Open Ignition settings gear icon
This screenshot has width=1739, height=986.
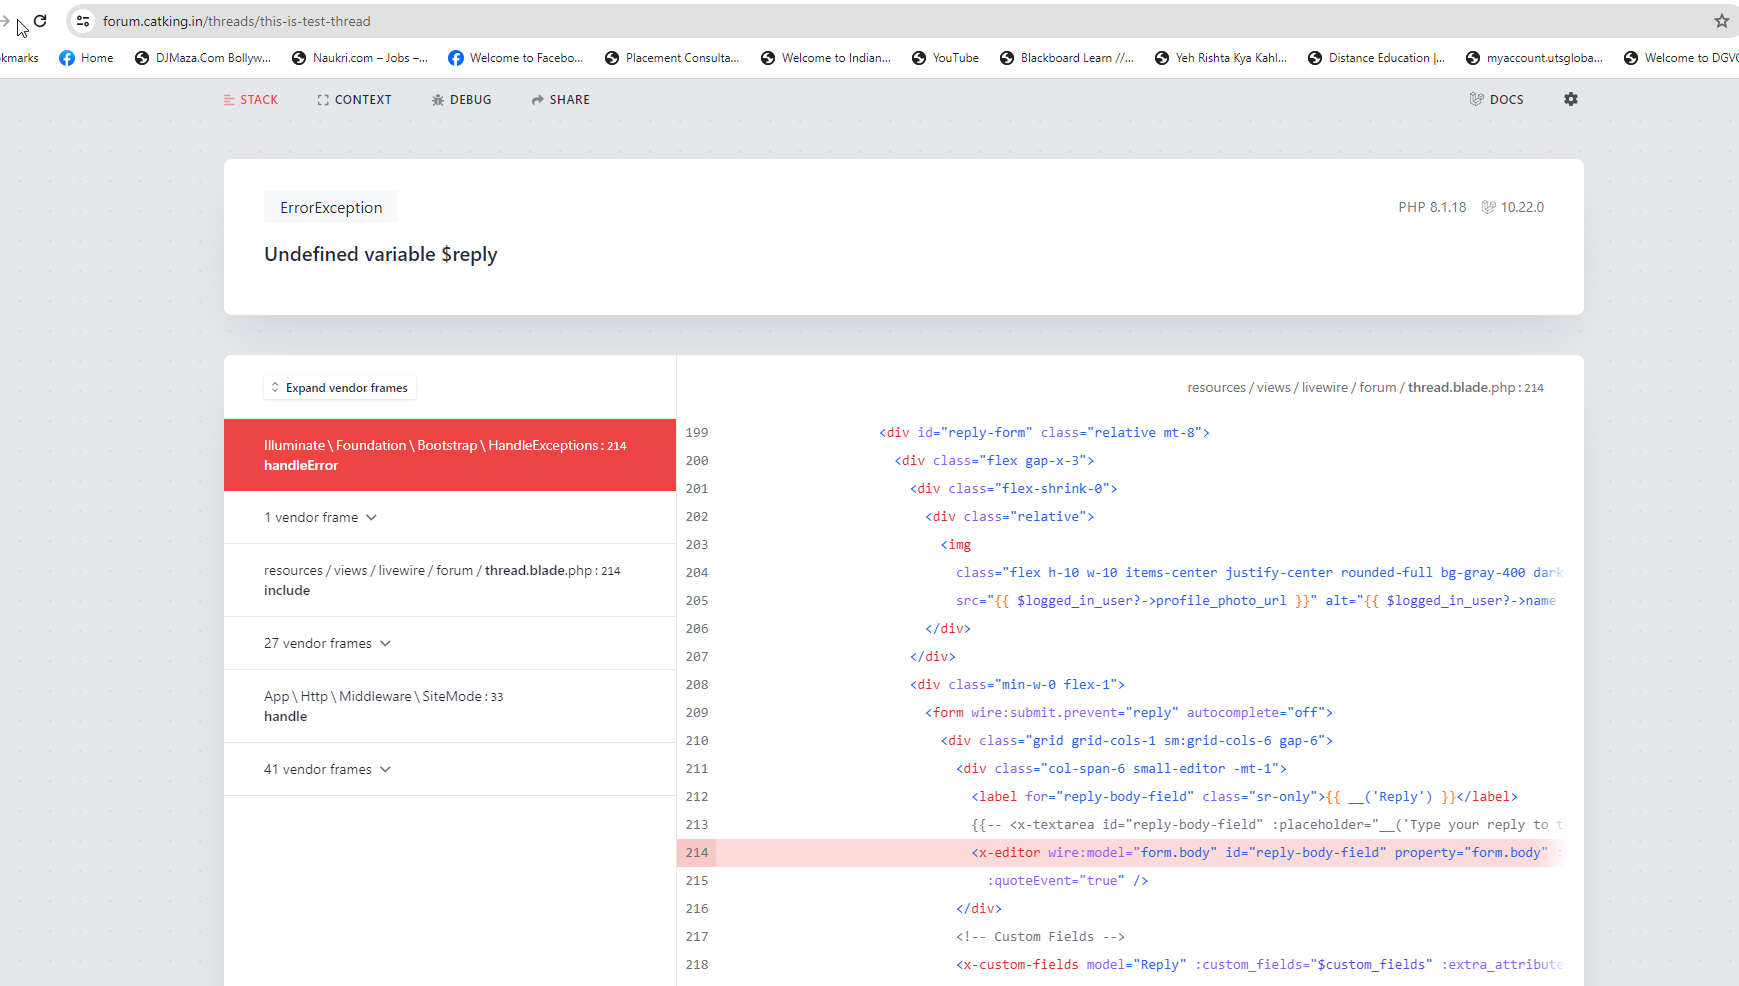(x=1571, y=99)
